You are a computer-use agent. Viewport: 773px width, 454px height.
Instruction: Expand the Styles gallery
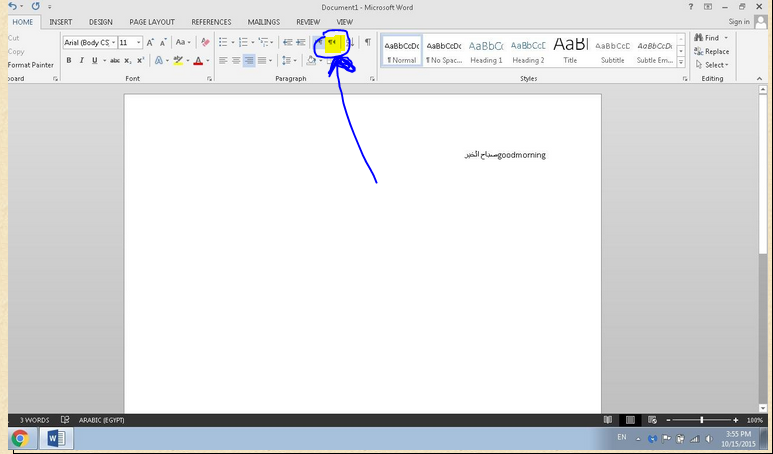(x=681, y=62)
